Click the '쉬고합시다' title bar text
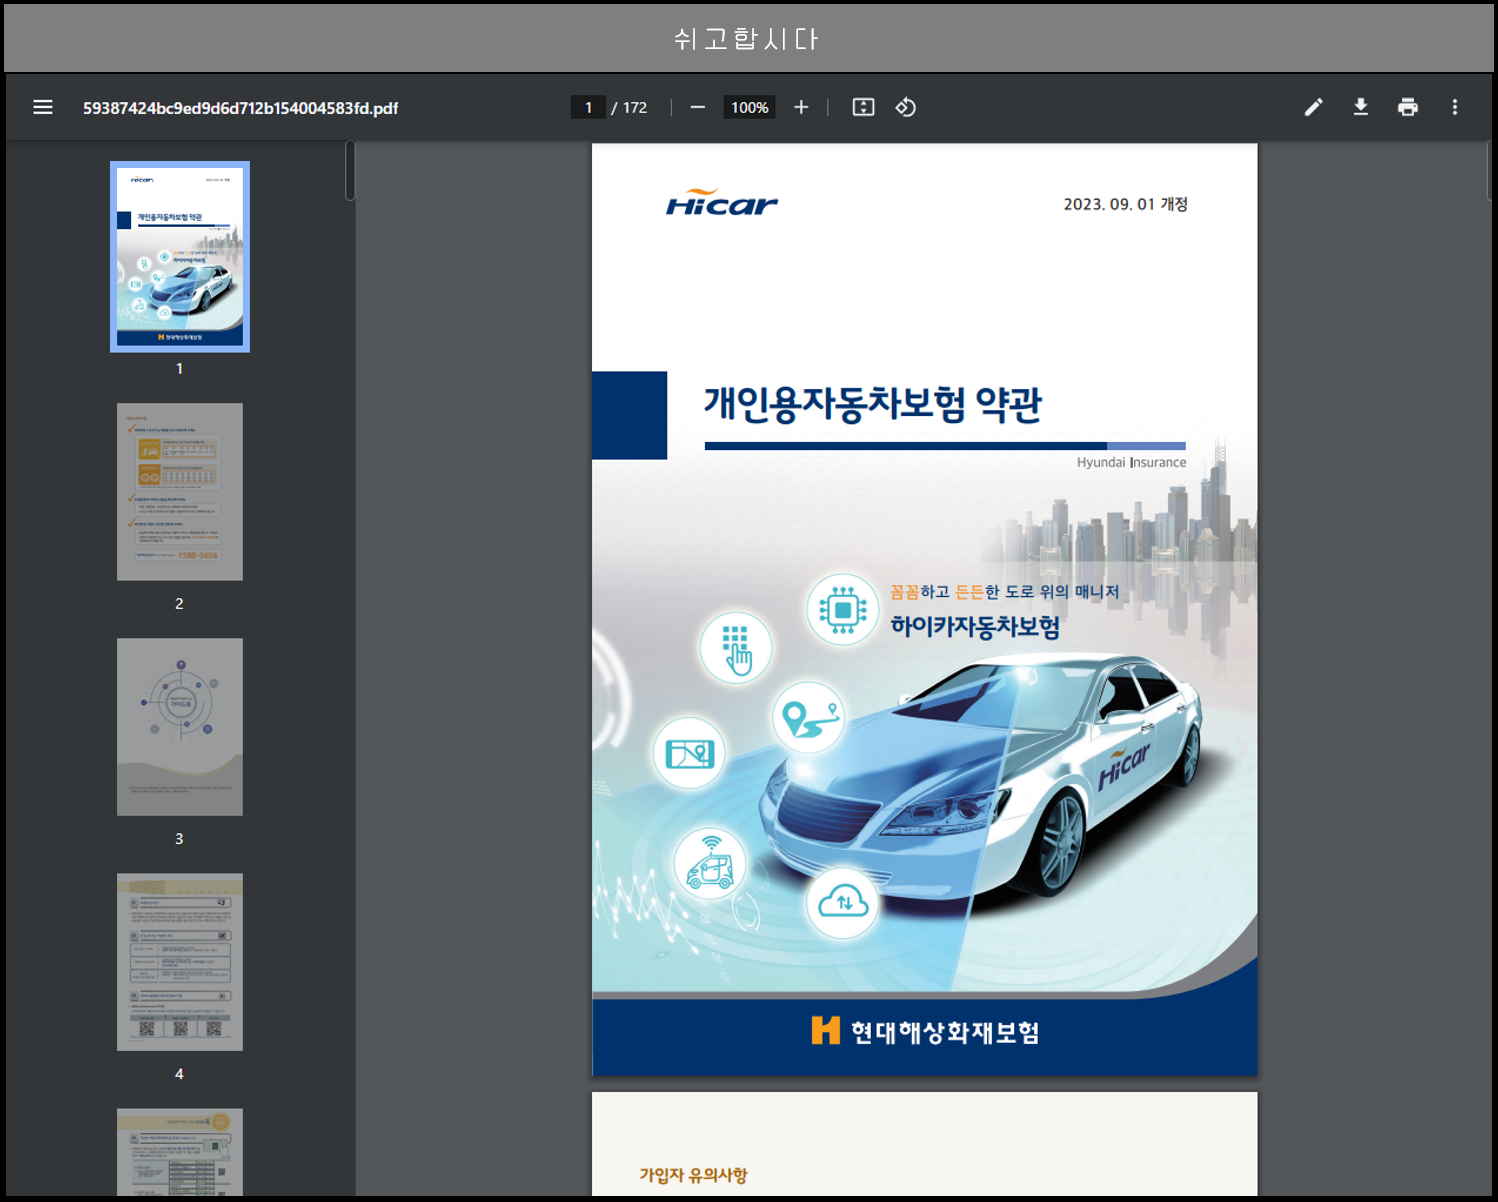This screenshot has width=1498, height=1202. 746,39
